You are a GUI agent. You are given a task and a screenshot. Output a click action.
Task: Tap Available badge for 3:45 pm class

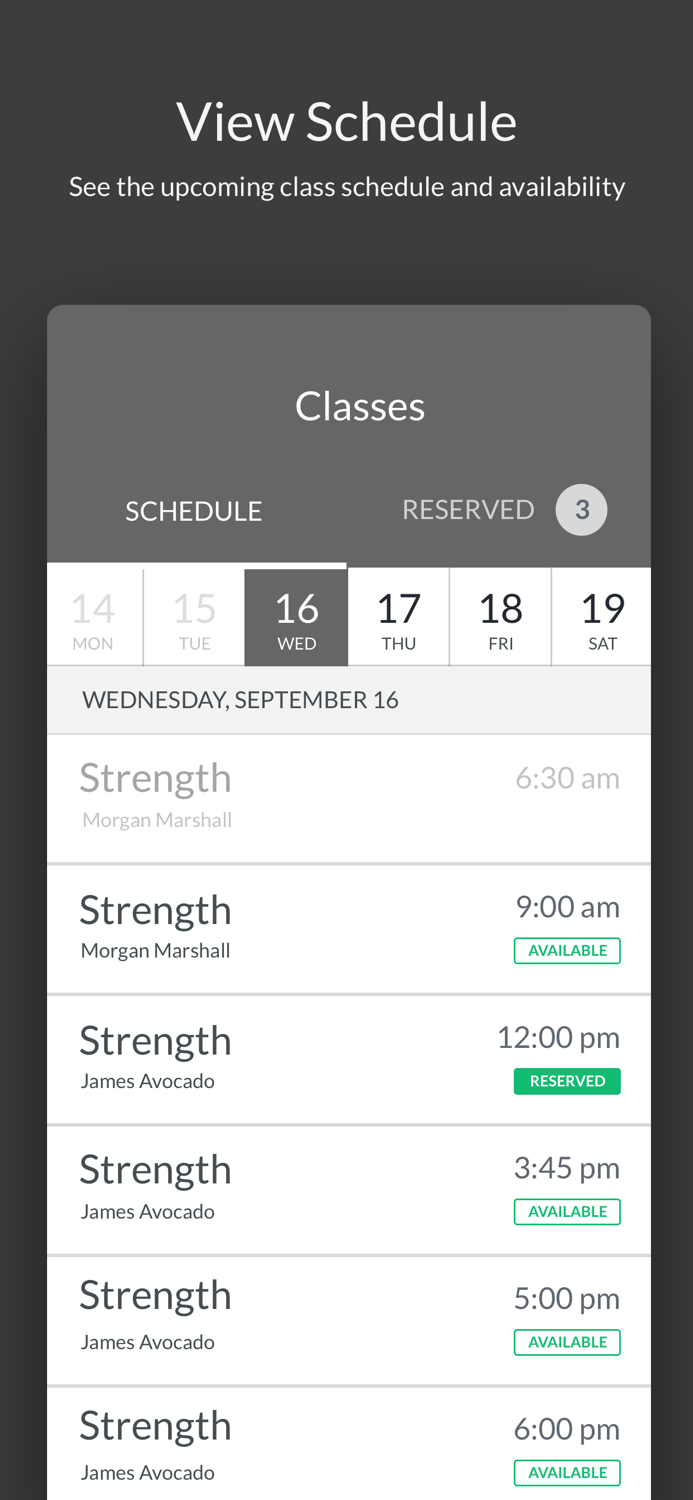pyautogui.click(x=567, y=1212)
